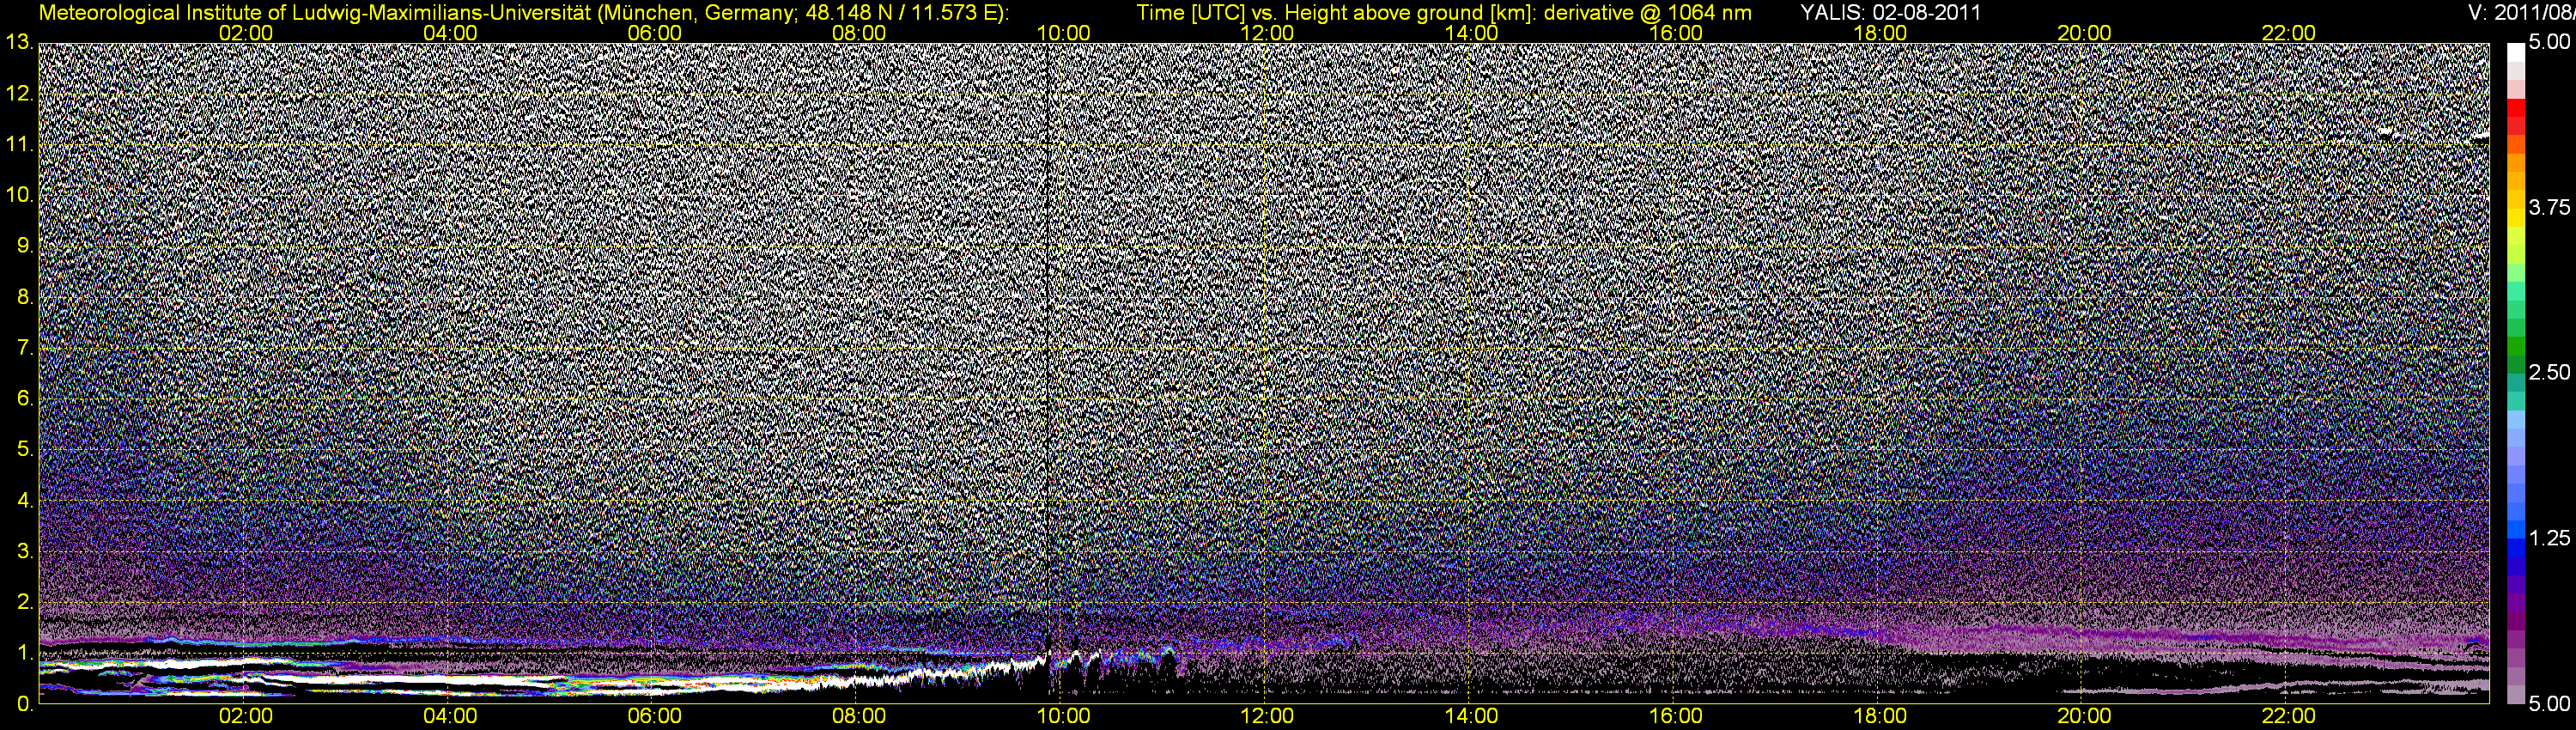The image size is (2576, 730).
Task: Click the height axis label 13
Action: tap(19, 42)
